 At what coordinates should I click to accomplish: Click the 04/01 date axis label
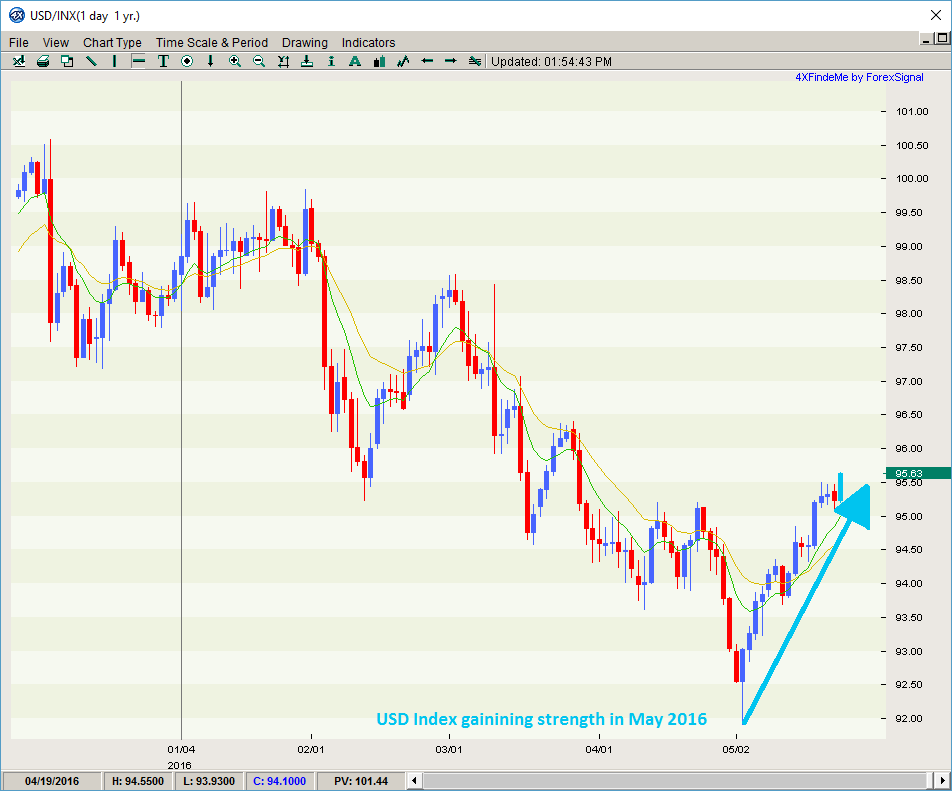pyautogui.click(x=599, y=750)
